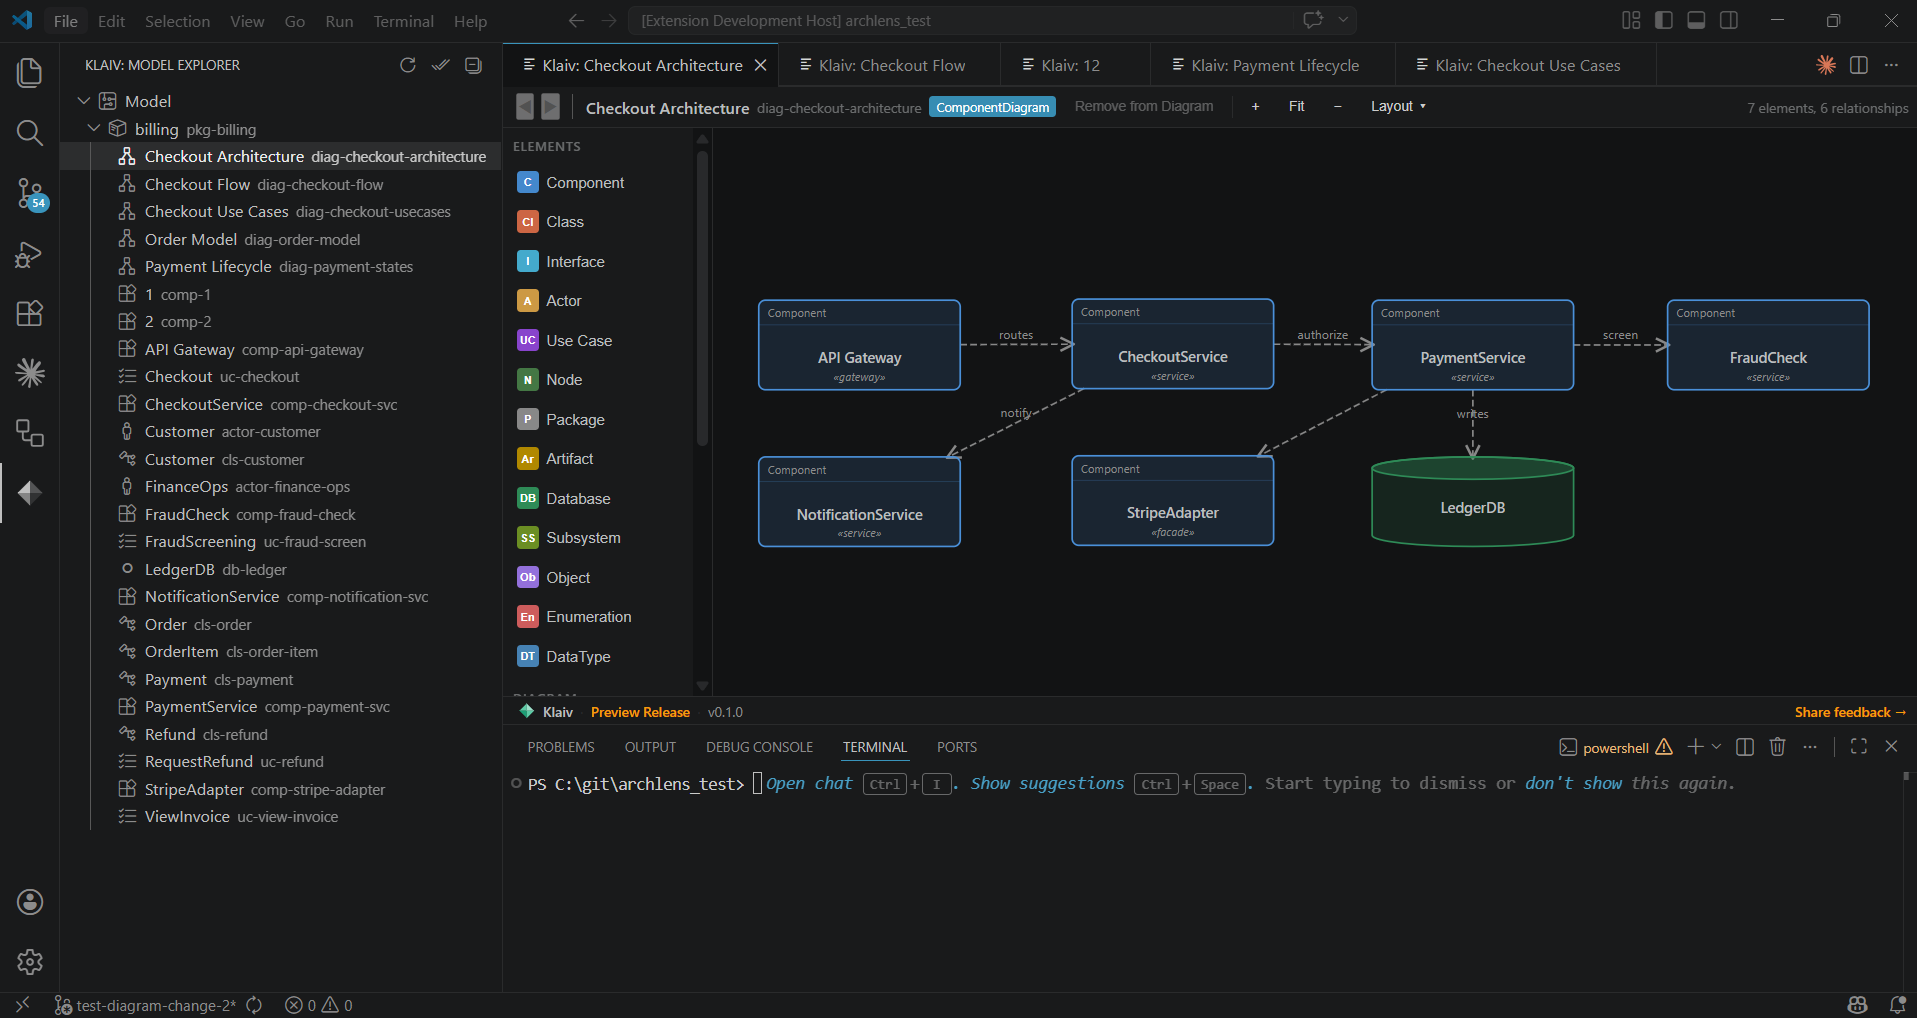Click the zoom in (+) control on the diagram

tap(1254, 106)
